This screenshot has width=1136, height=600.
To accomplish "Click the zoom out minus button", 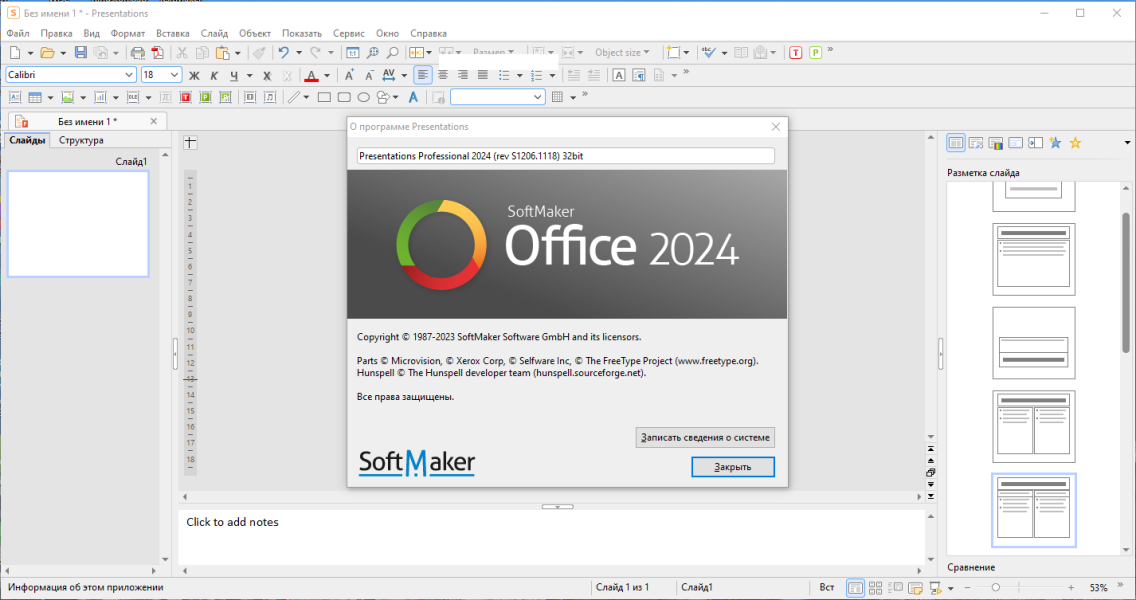I will click(967, 588).
